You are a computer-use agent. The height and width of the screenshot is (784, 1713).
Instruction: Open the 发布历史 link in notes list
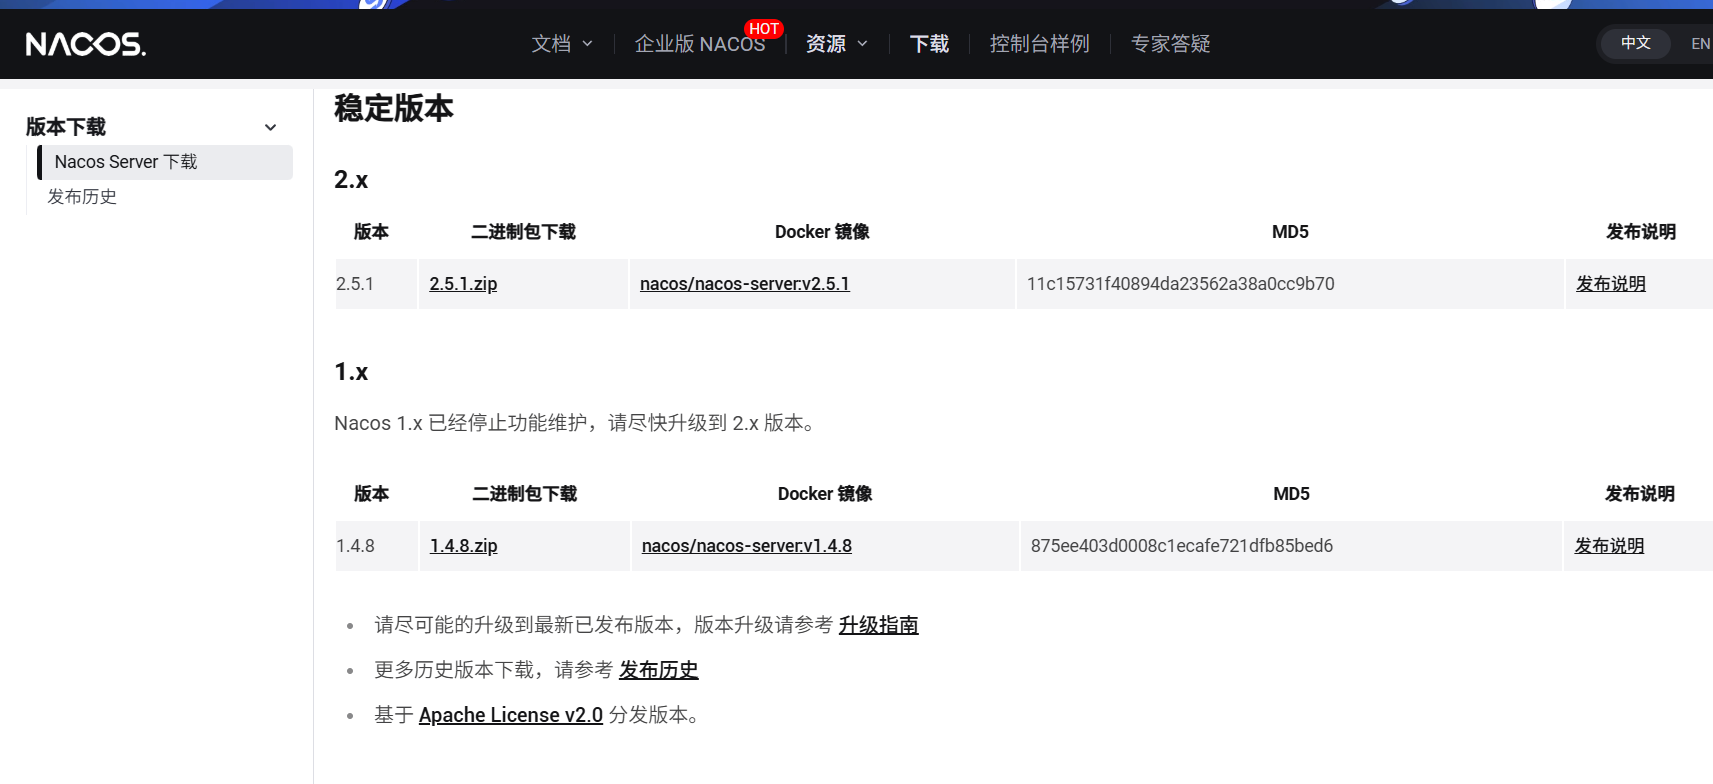click(x=658, y=670)
